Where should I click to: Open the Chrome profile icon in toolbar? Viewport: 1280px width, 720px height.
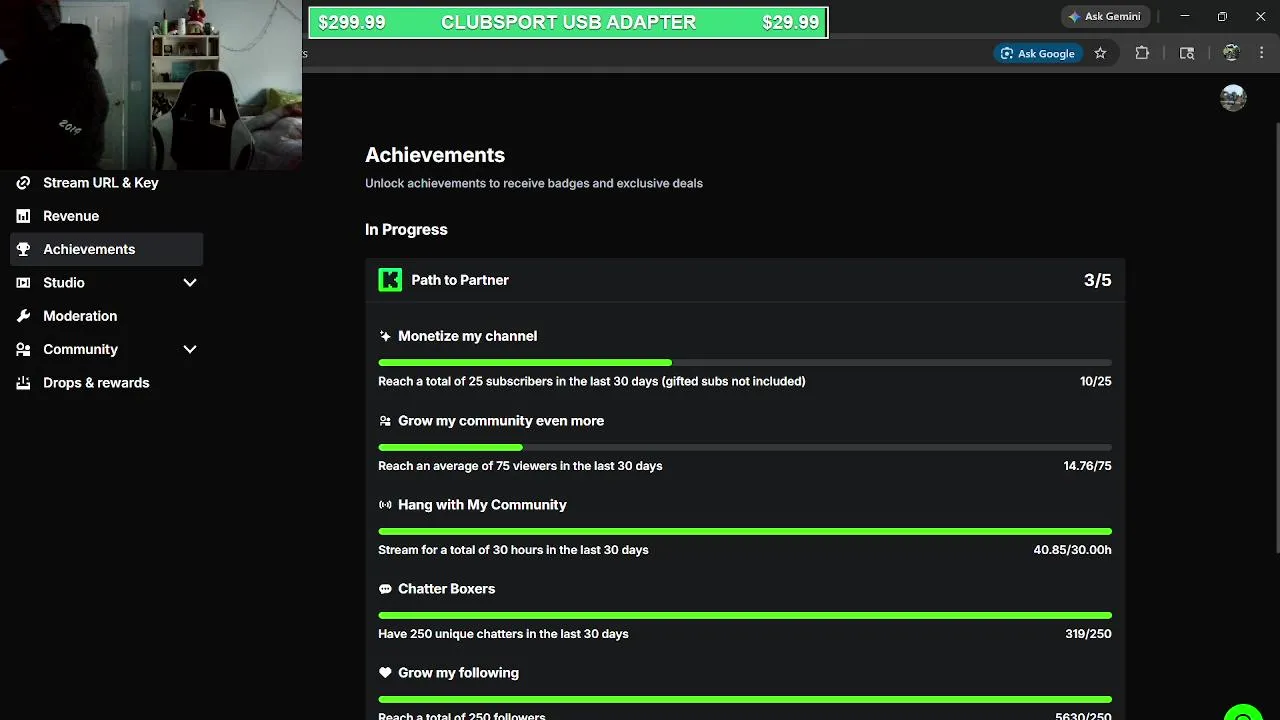tap(1231, 53)
